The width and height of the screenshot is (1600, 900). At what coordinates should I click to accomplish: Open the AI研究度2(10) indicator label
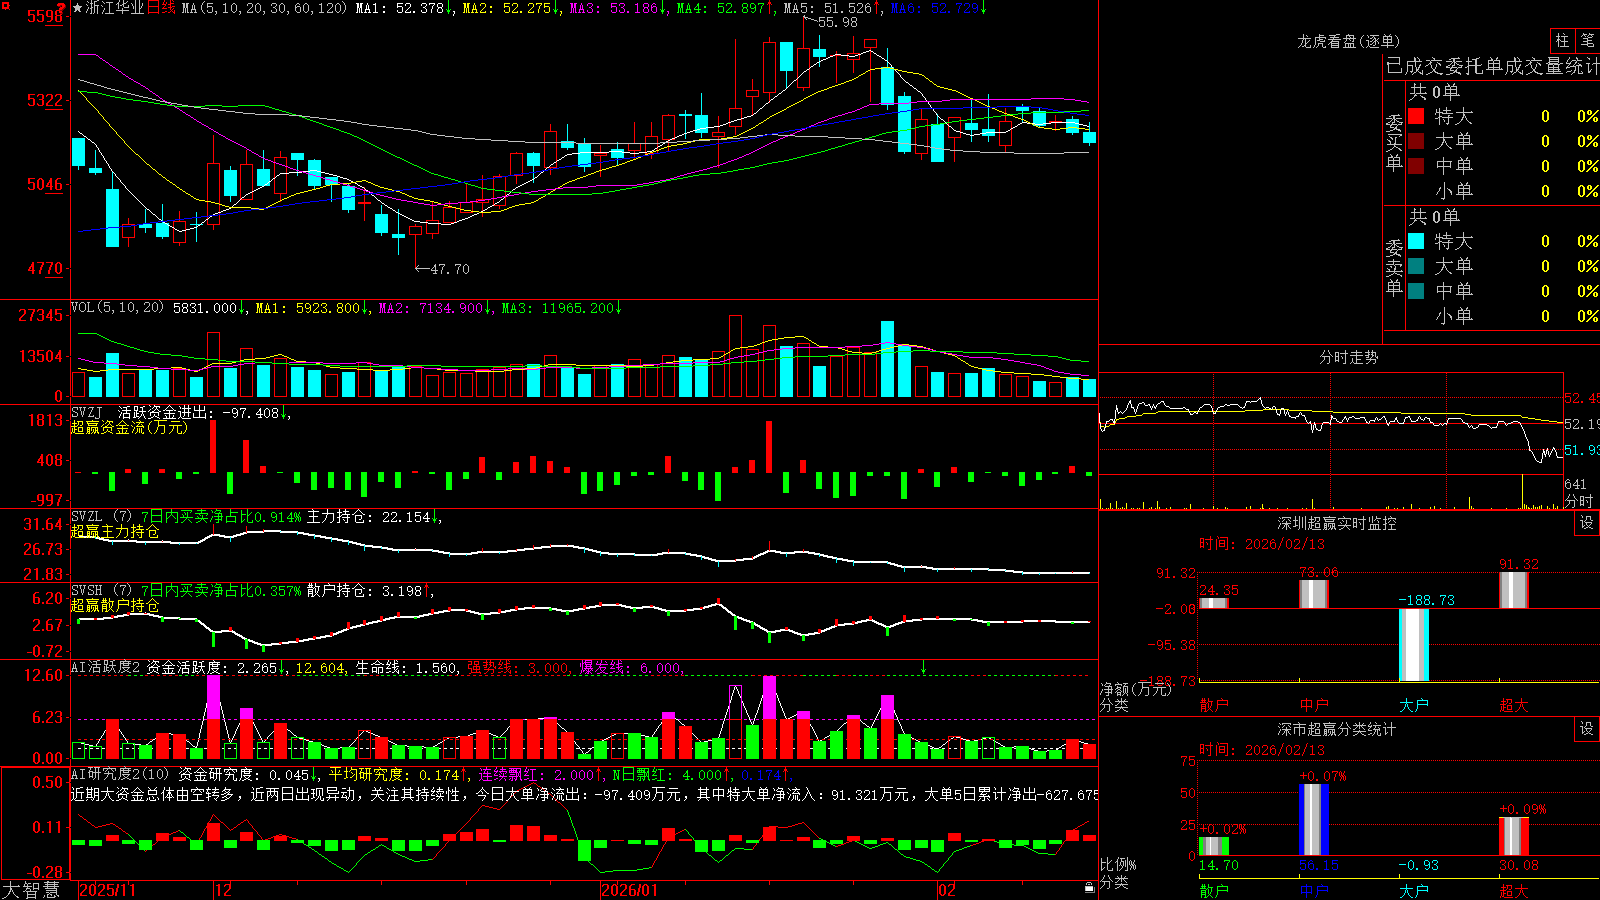click(121, 774)
